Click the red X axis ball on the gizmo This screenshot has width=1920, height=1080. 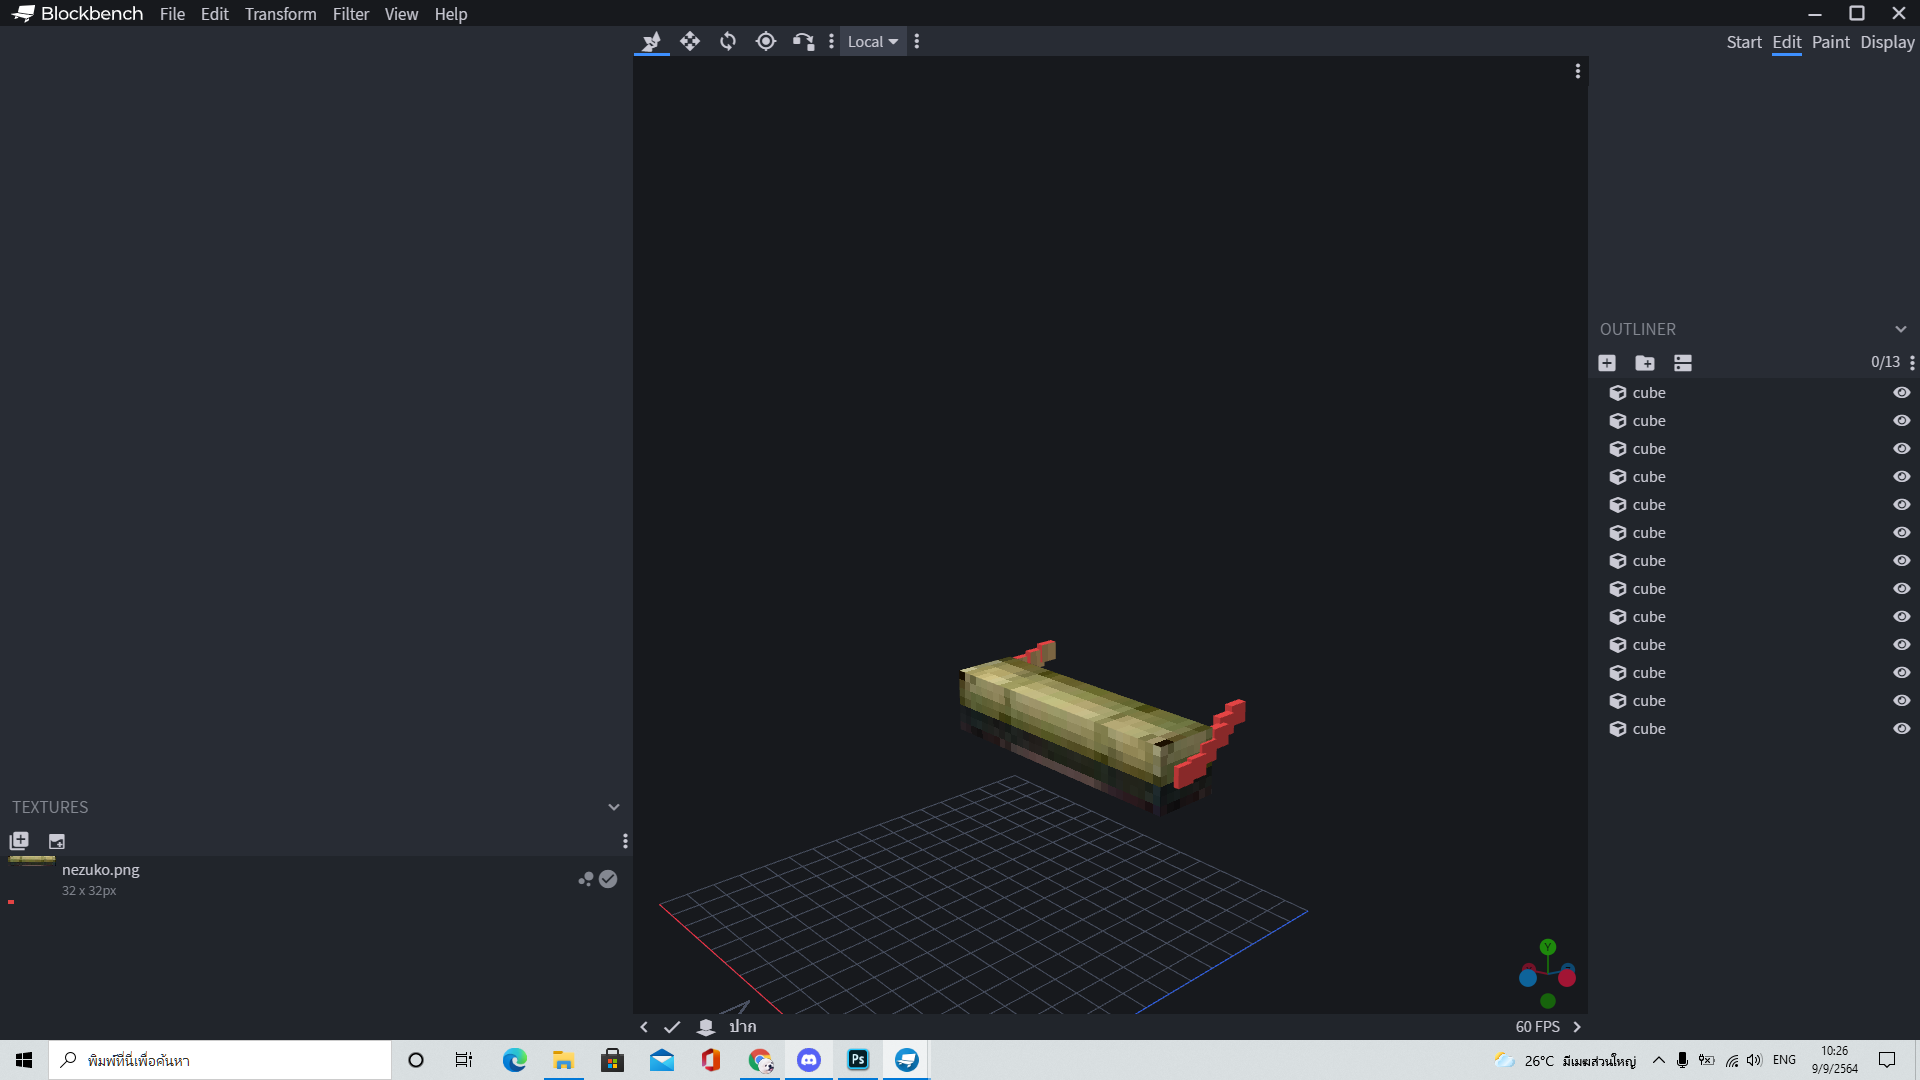1567,978
